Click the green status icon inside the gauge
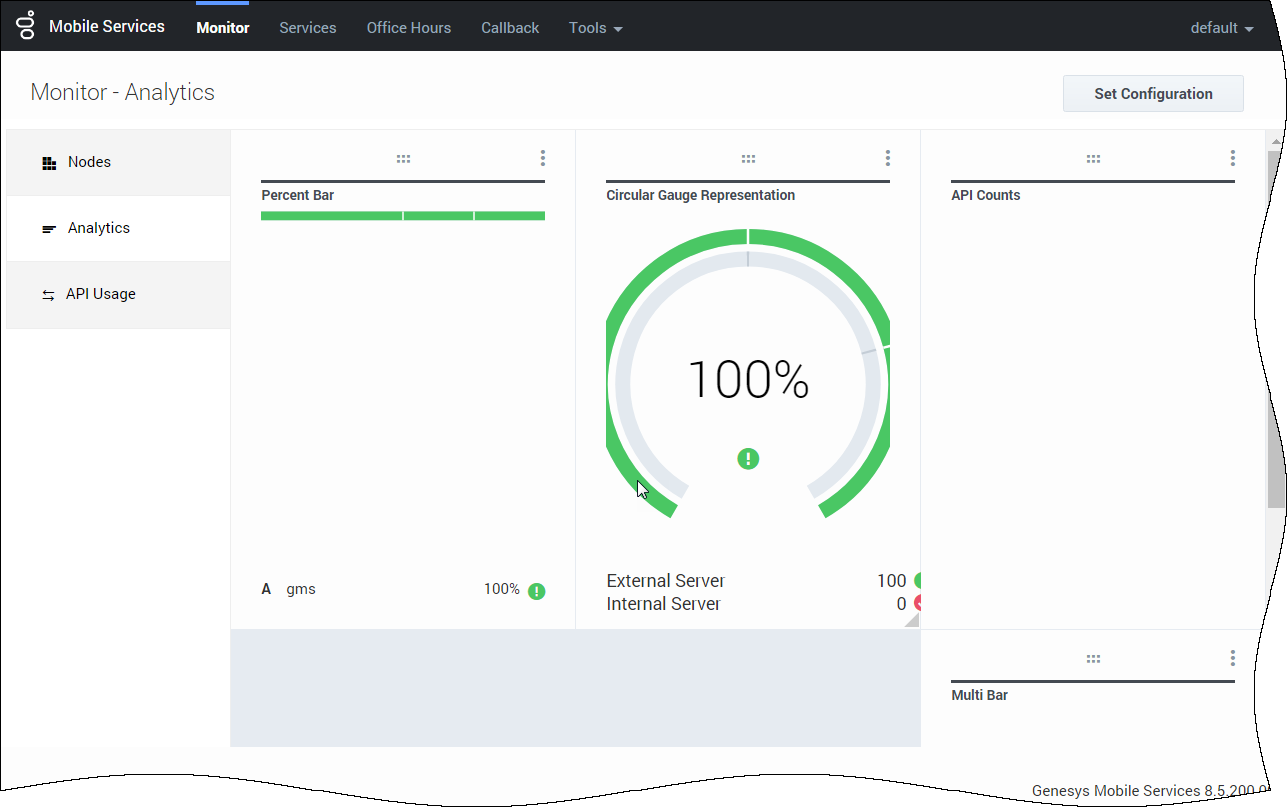 click(748, 459)
